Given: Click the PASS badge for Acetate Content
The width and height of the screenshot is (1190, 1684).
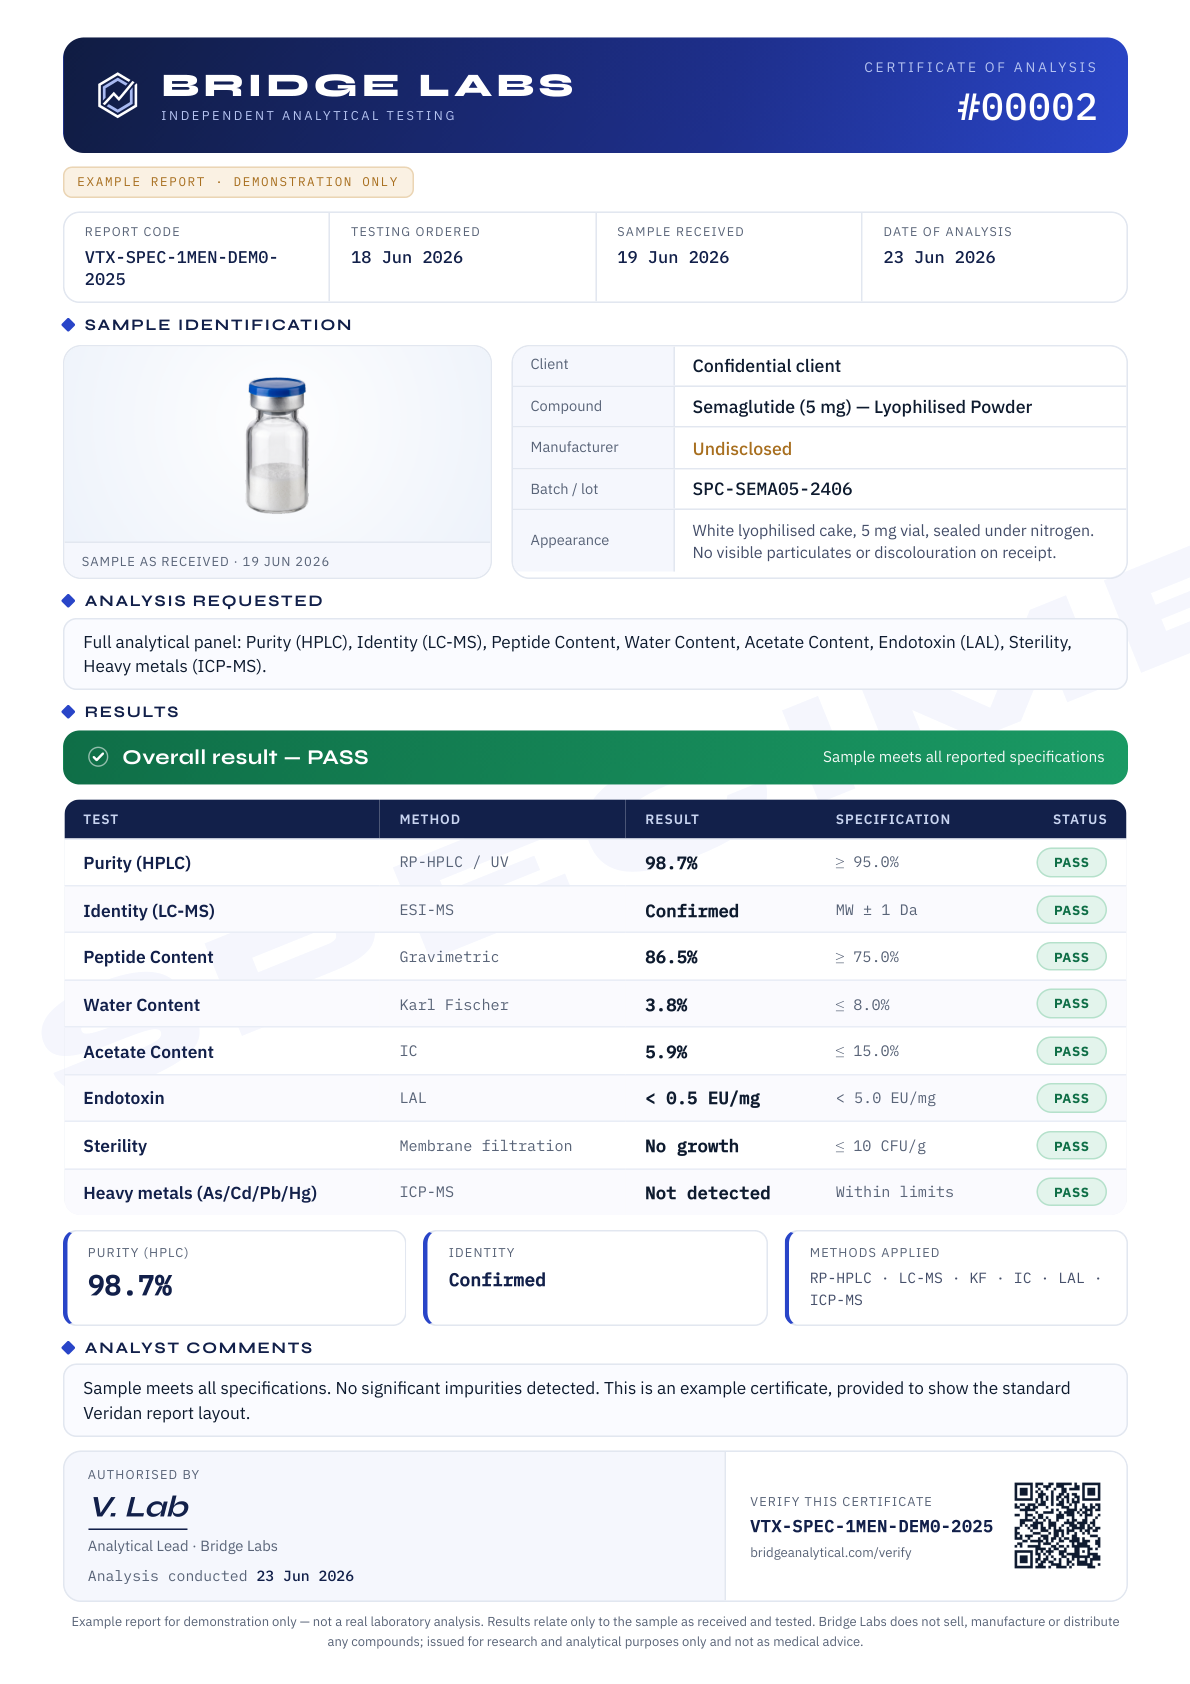Looking at the screenshot, I should [1071, 1051].
